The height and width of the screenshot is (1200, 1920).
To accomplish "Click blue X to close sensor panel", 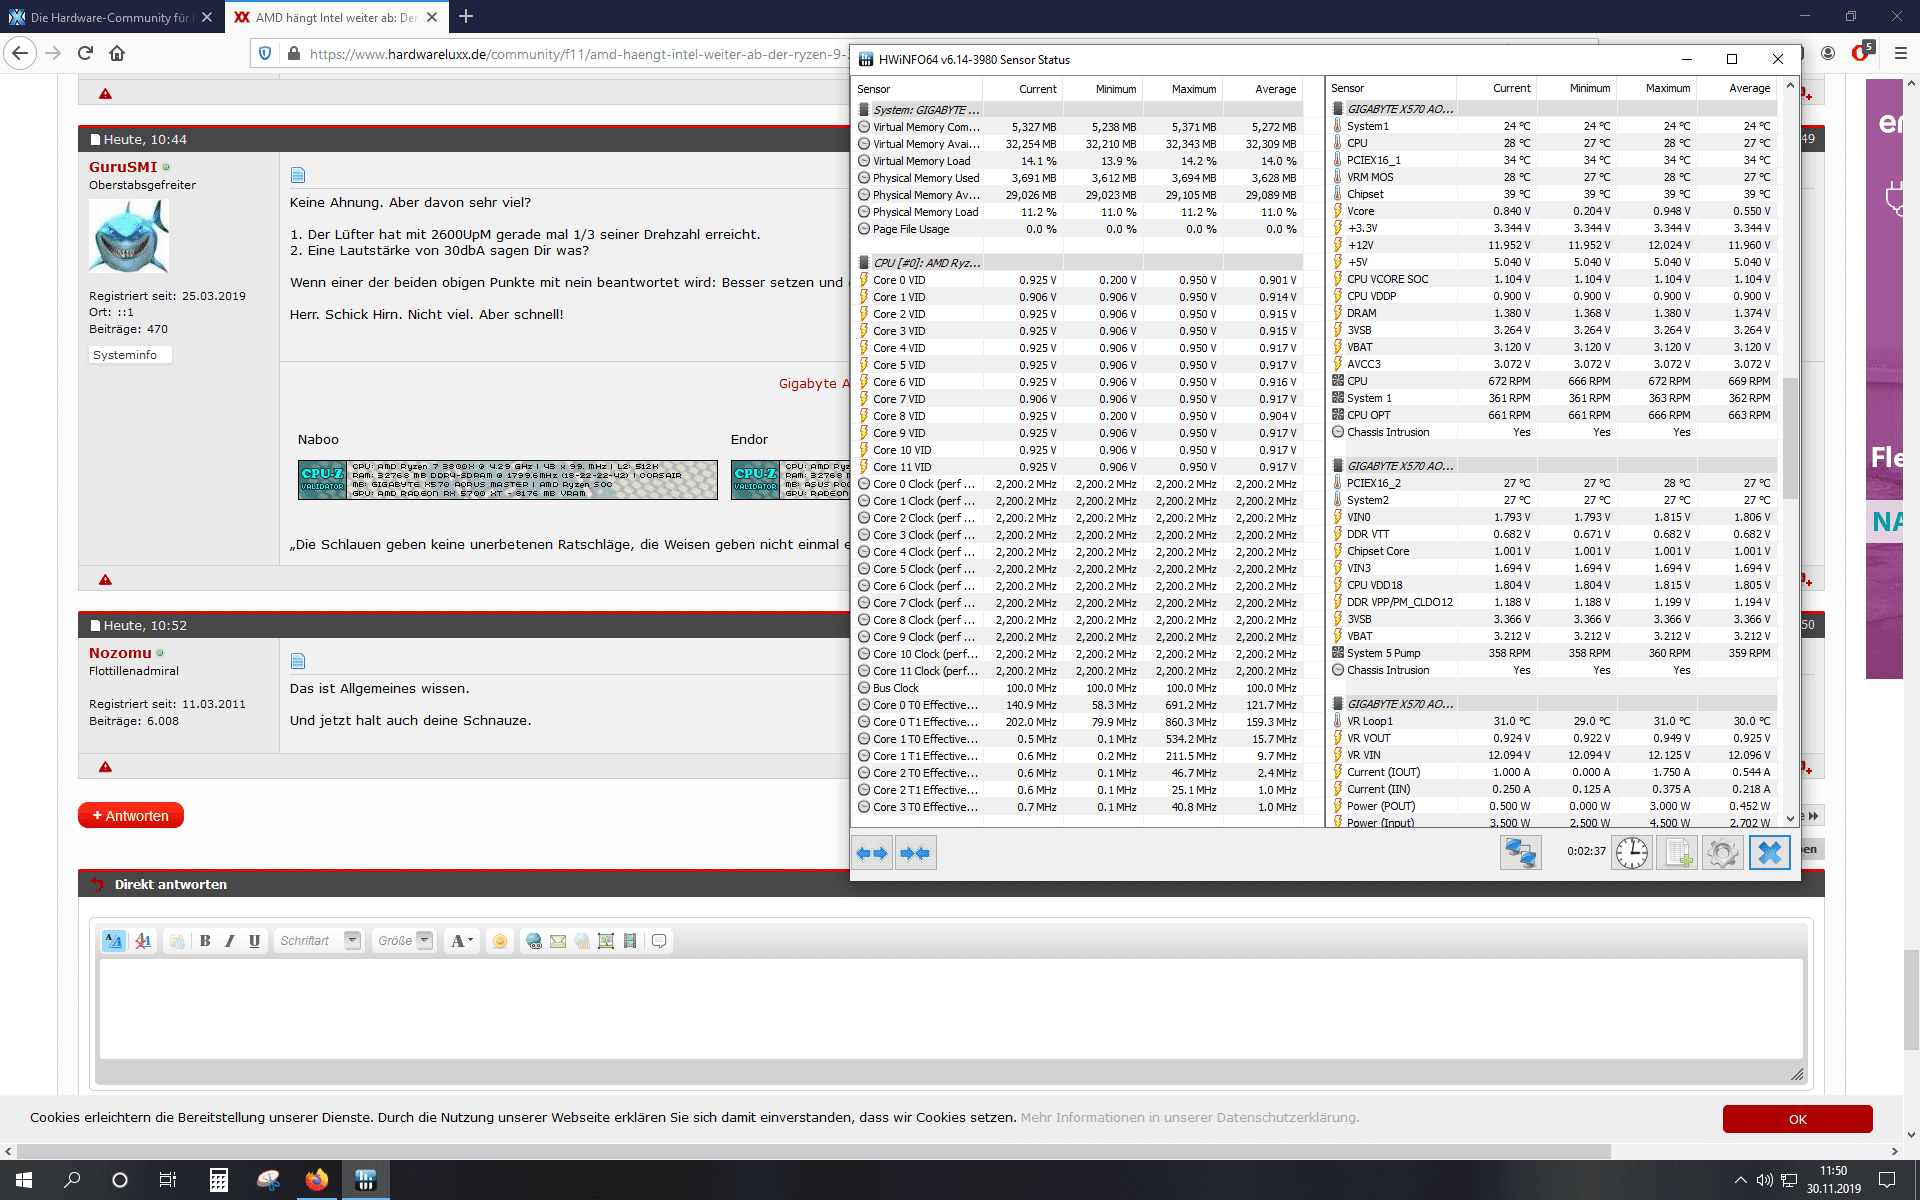I will pos(1768,853).
